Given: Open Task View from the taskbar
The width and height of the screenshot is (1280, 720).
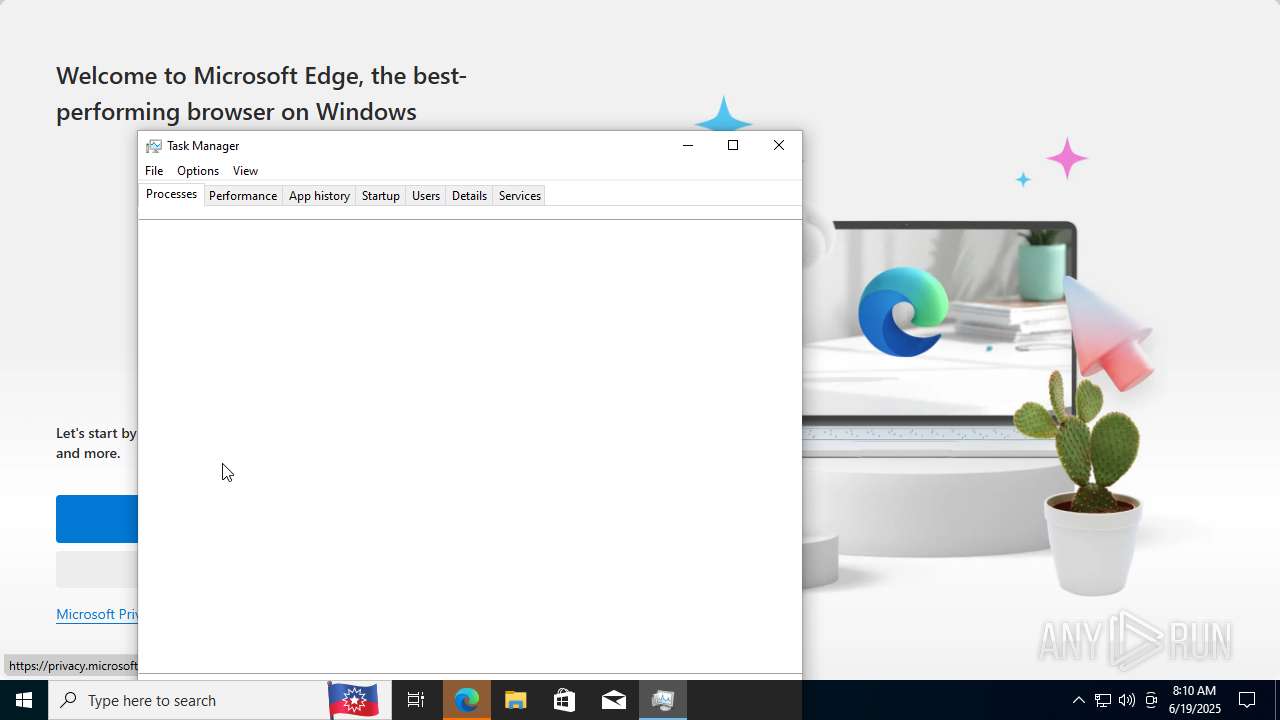Looking at the screenshot, I should click(416, 700).
